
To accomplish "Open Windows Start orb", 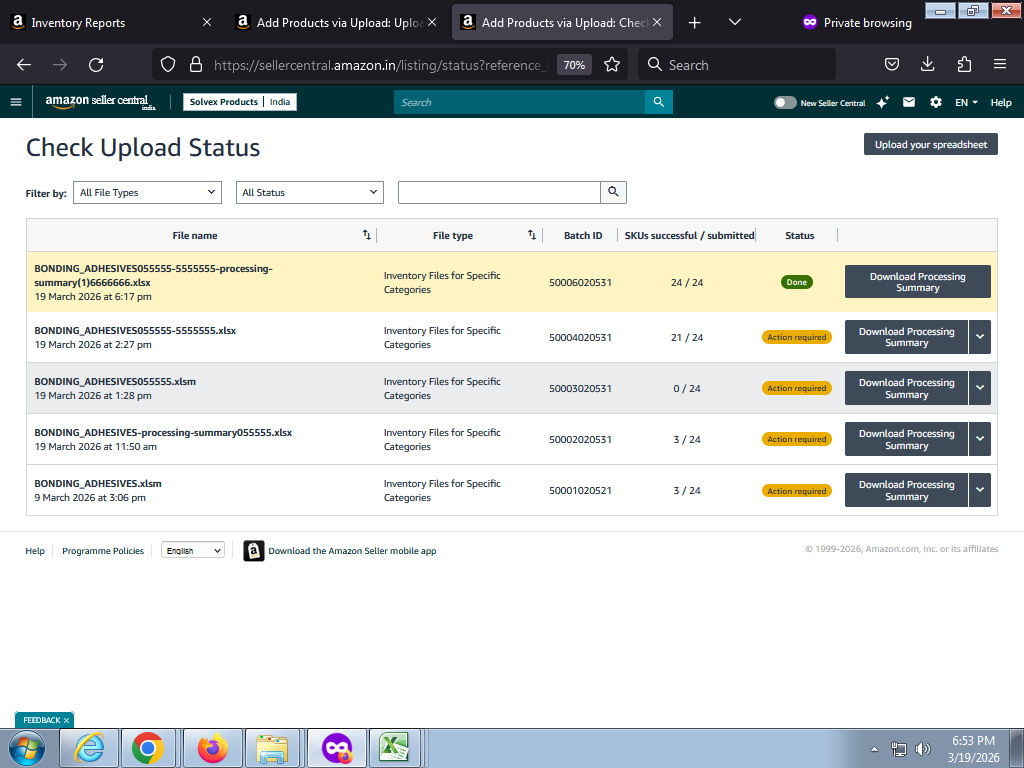I will coord(27,748).
